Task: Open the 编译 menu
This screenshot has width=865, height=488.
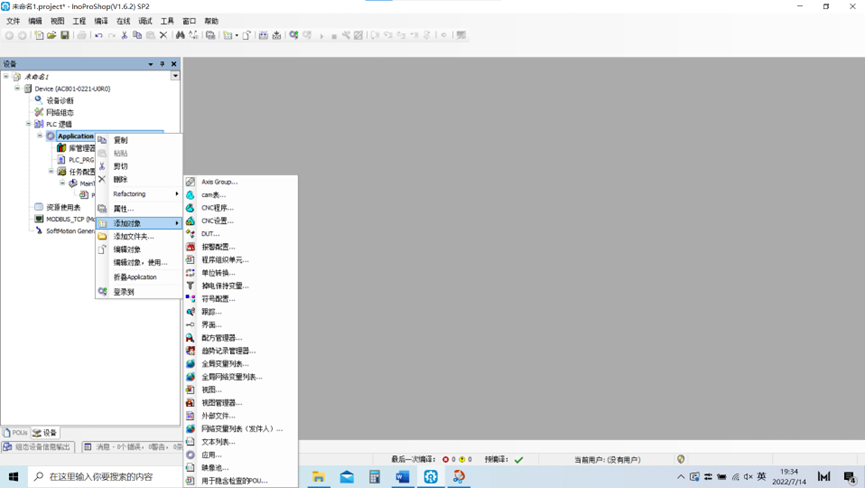Action: point(101,21)
